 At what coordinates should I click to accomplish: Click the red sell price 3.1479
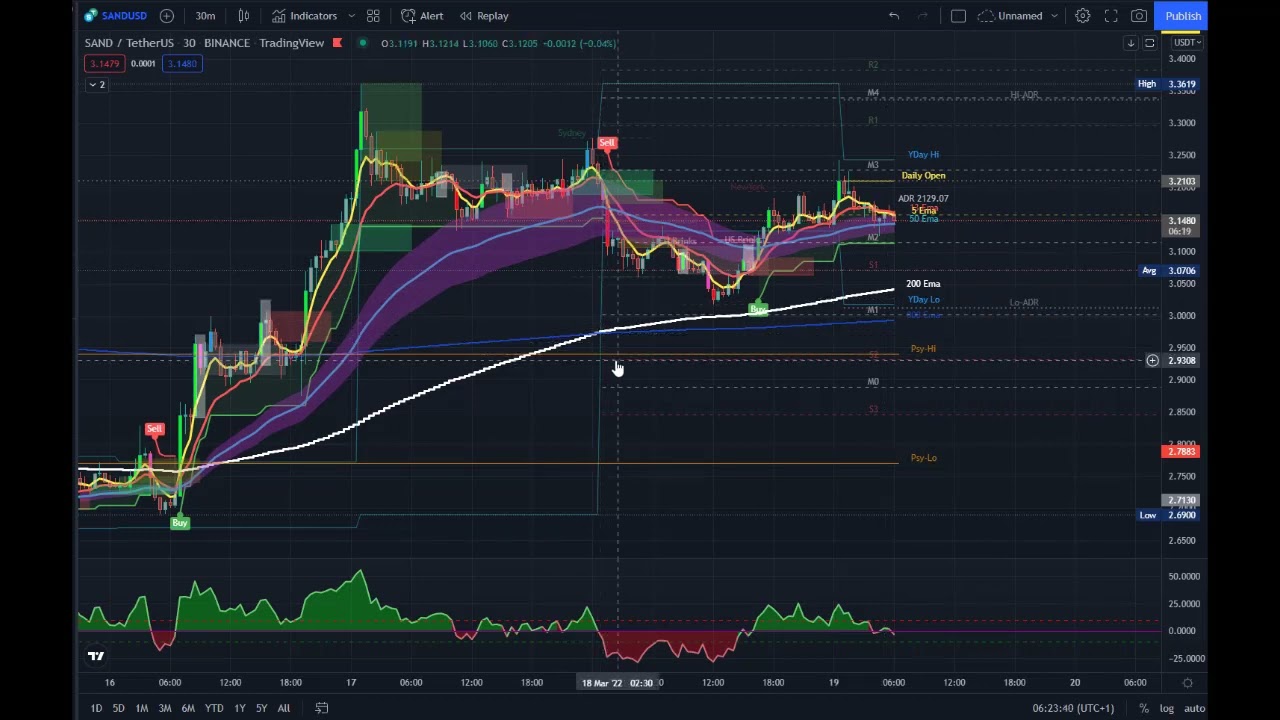(104, 64)
